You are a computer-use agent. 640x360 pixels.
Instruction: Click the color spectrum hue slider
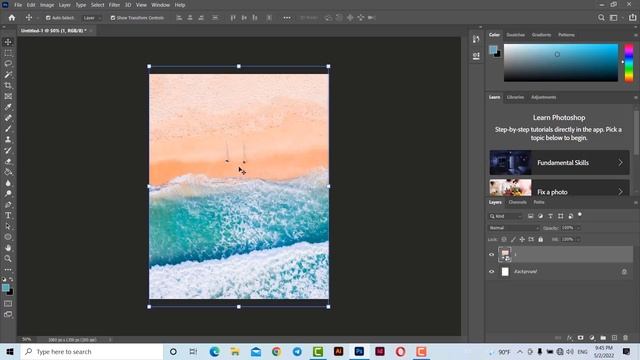pyautogui.click(x=629, y=63)
